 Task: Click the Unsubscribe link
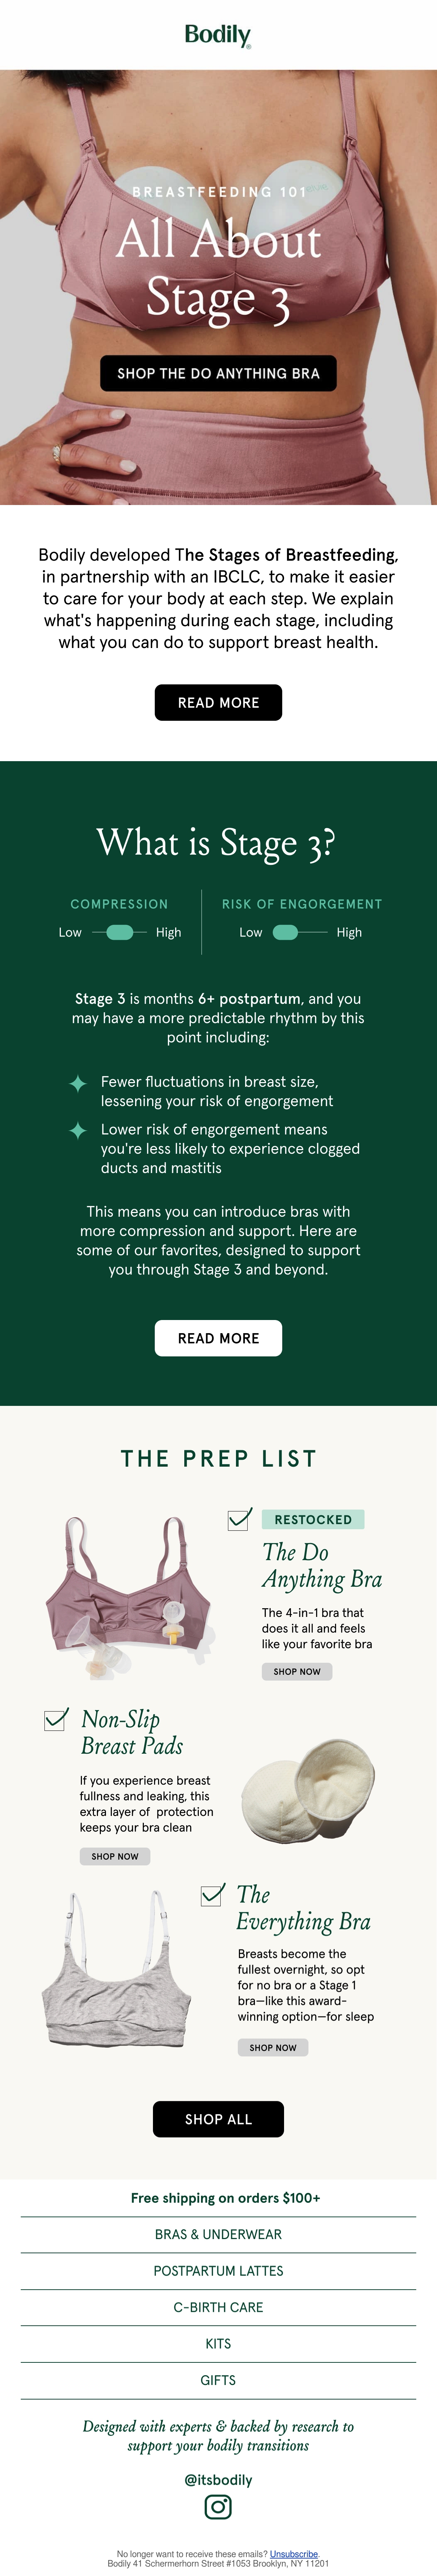pyautogui.click(x=294, y=2553)
